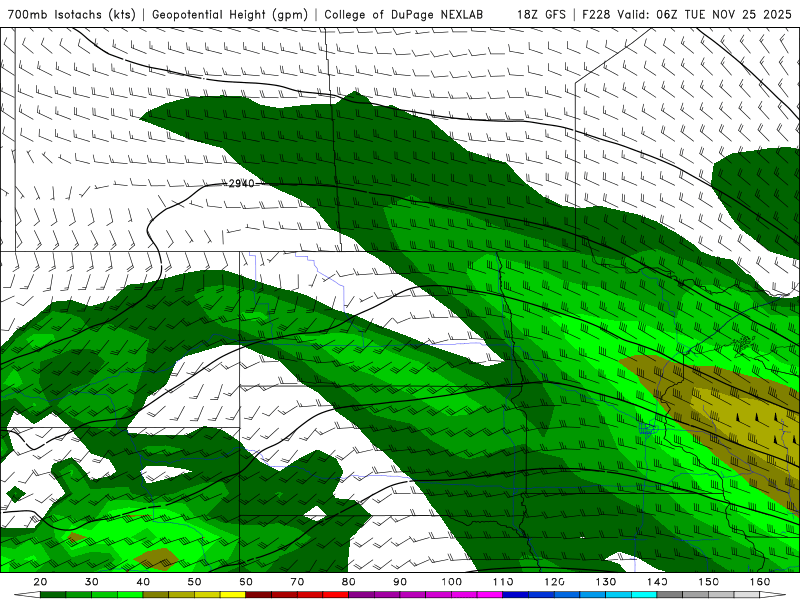800x600 pixels.
Task: Select the legend value '30'
Action: (92, 582)
